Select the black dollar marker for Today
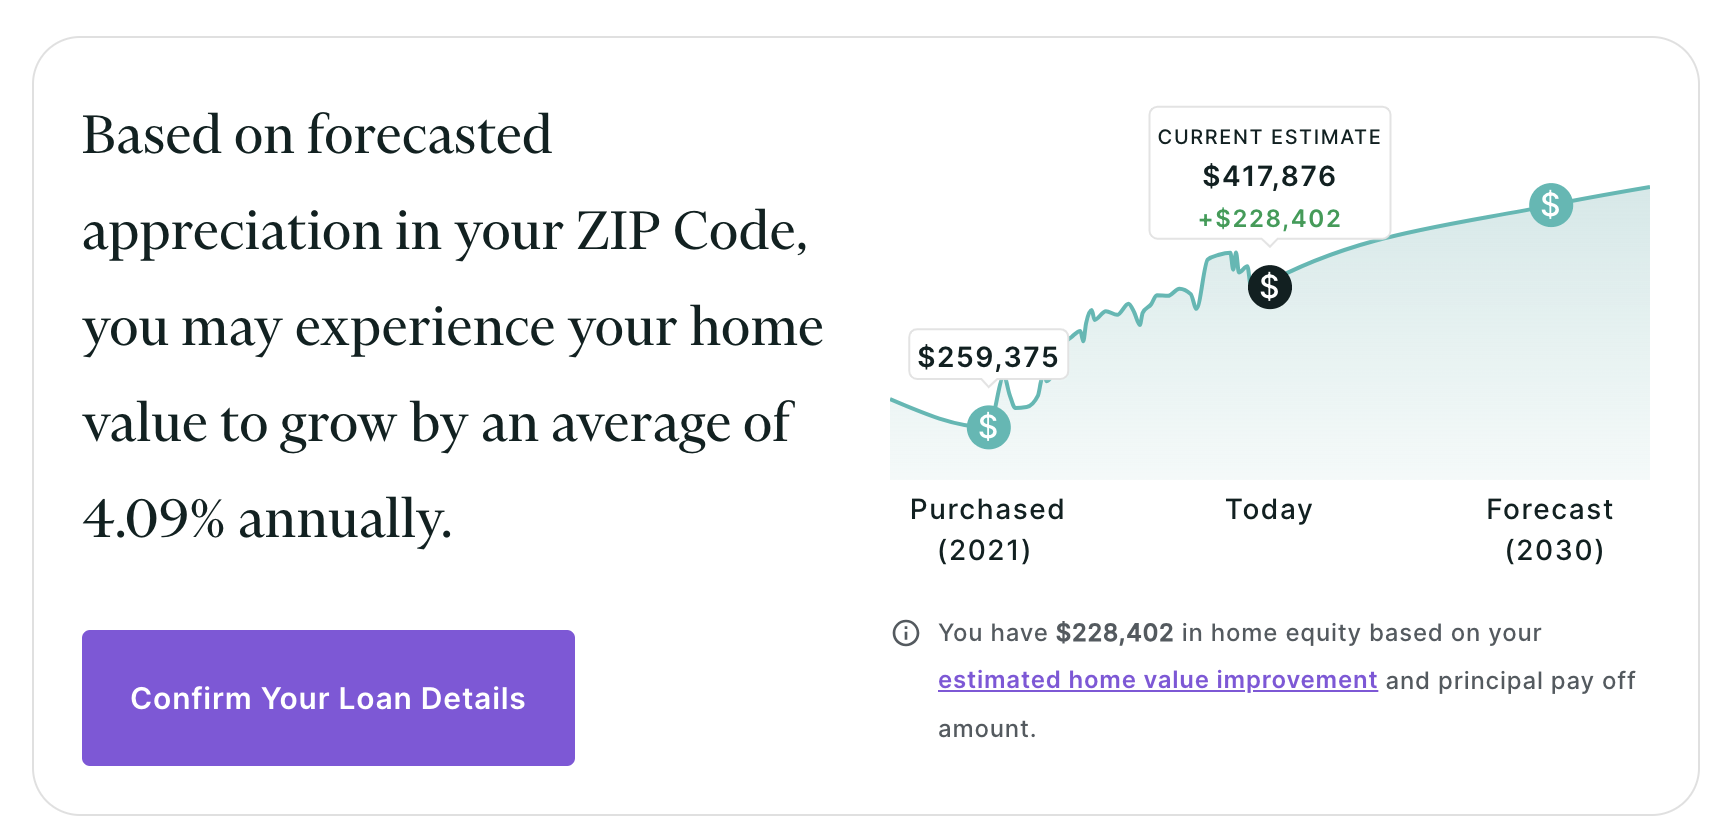This screenshot has height=834, width=1720. coord(1270,287)
